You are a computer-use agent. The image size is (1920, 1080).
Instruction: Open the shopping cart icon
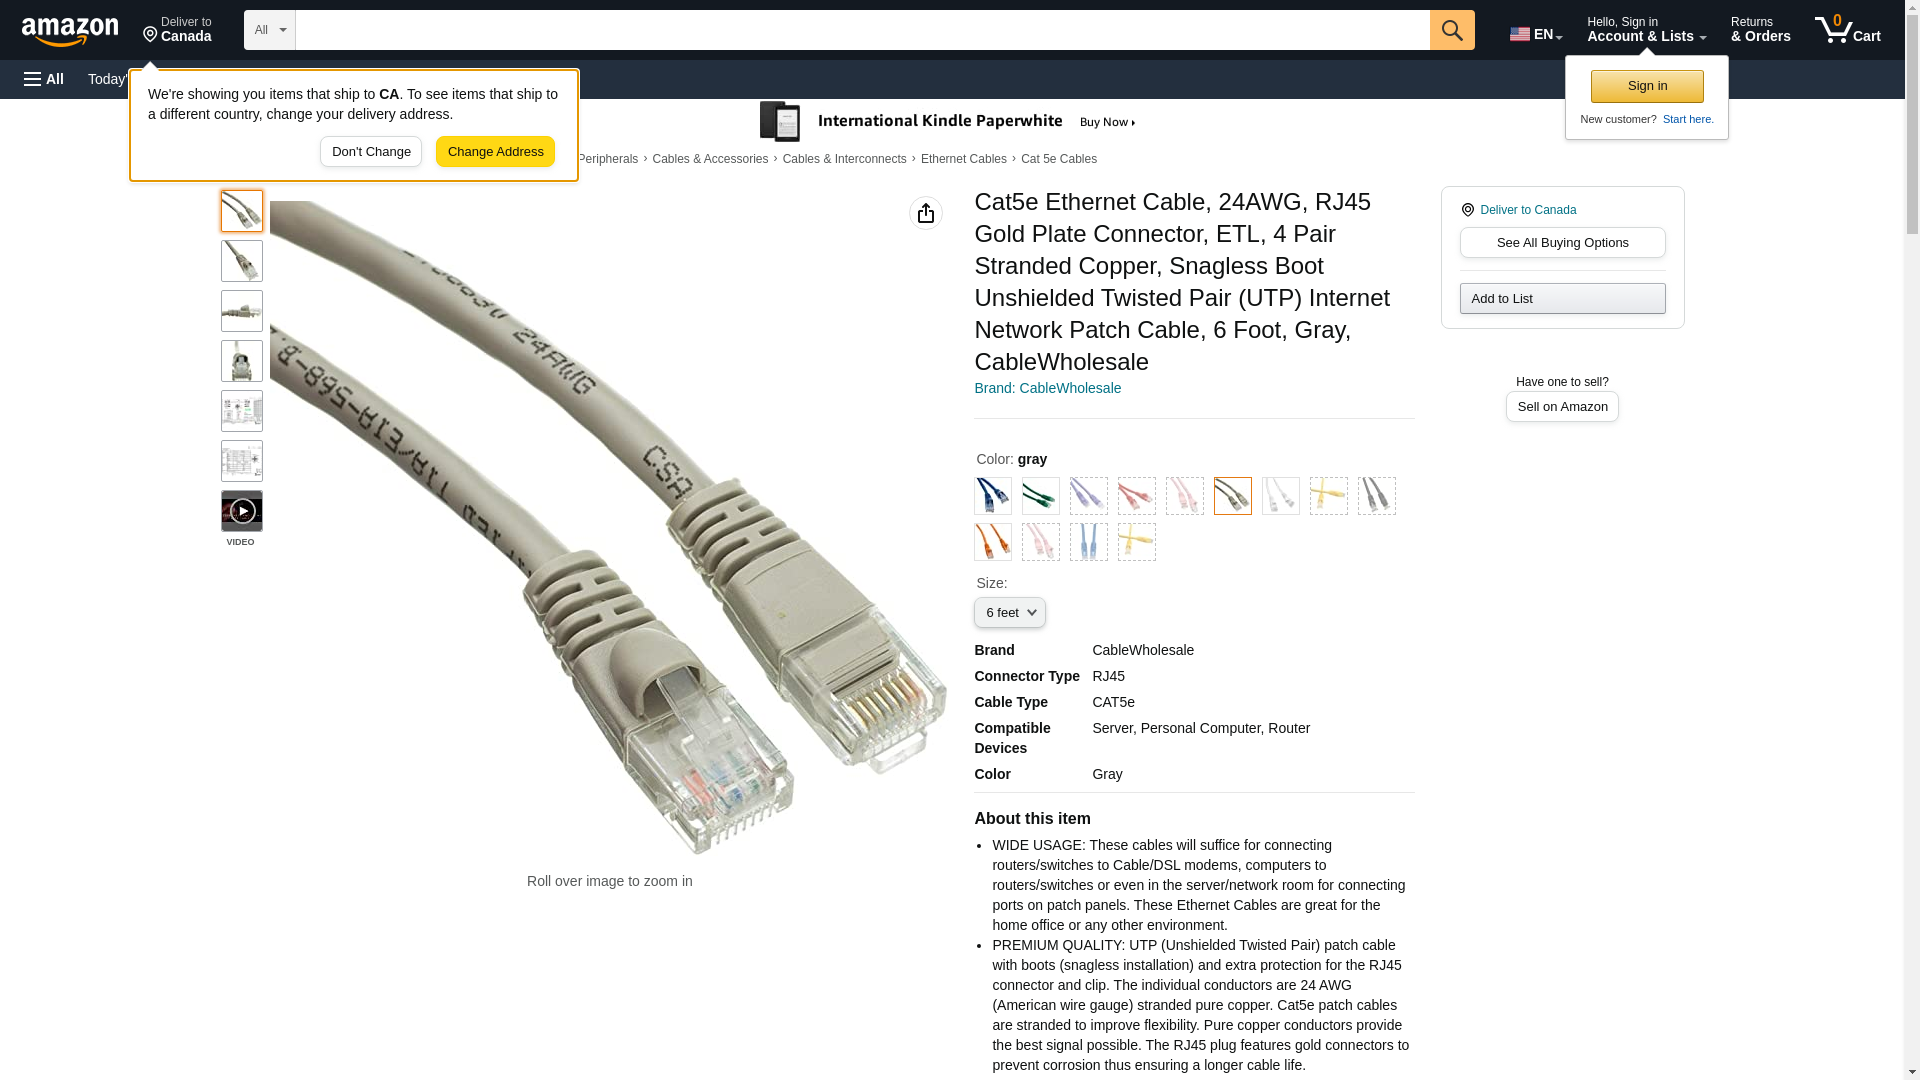point(1847,30)
